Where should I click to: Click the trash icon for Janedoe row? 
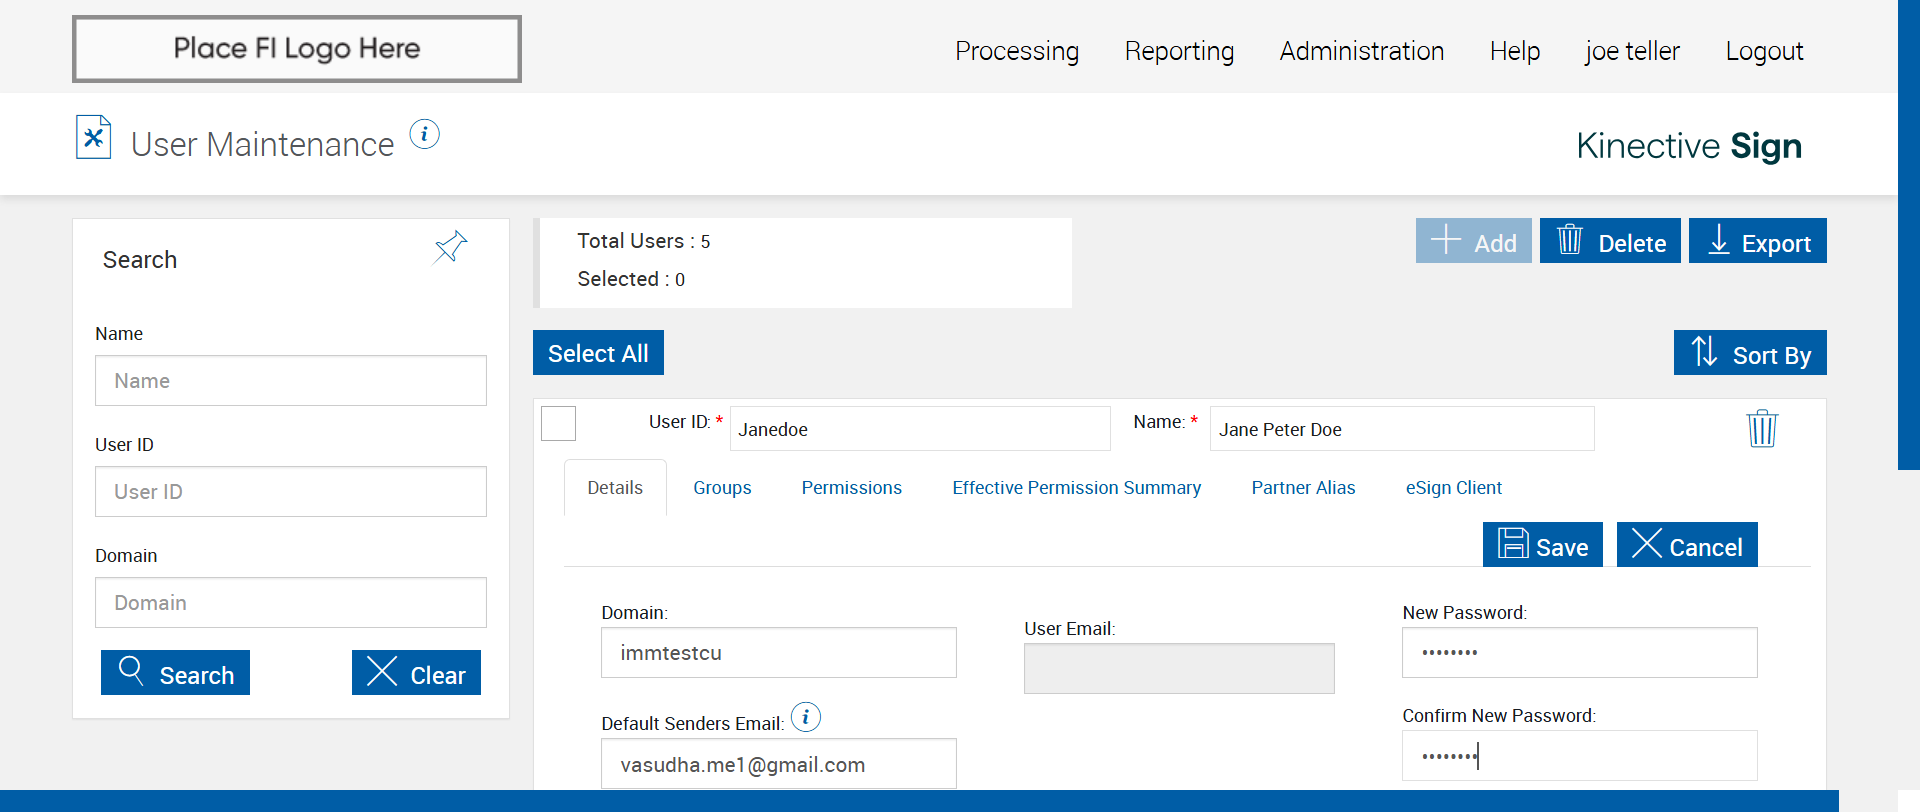click(x=1761, y=429)
